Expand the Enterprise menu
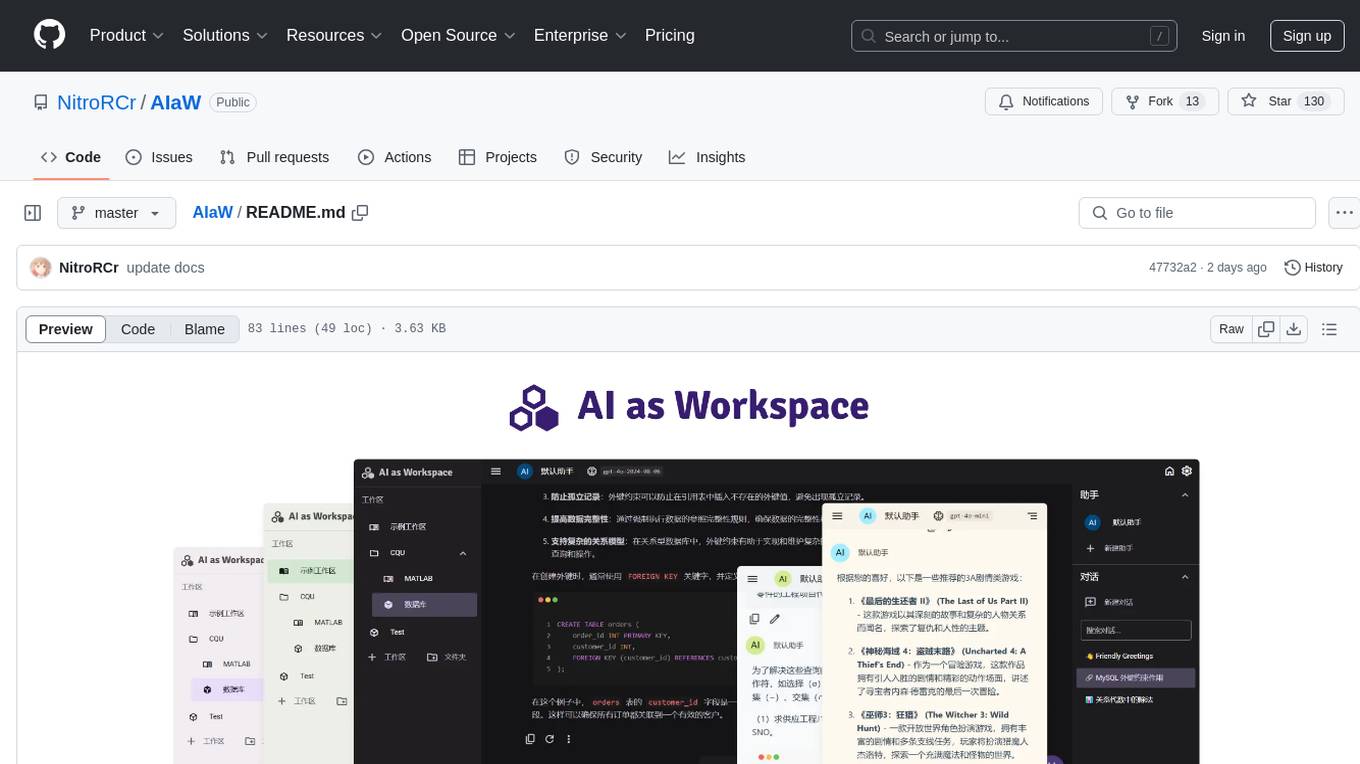The image size is (1360, 764). tap(580, 35)
